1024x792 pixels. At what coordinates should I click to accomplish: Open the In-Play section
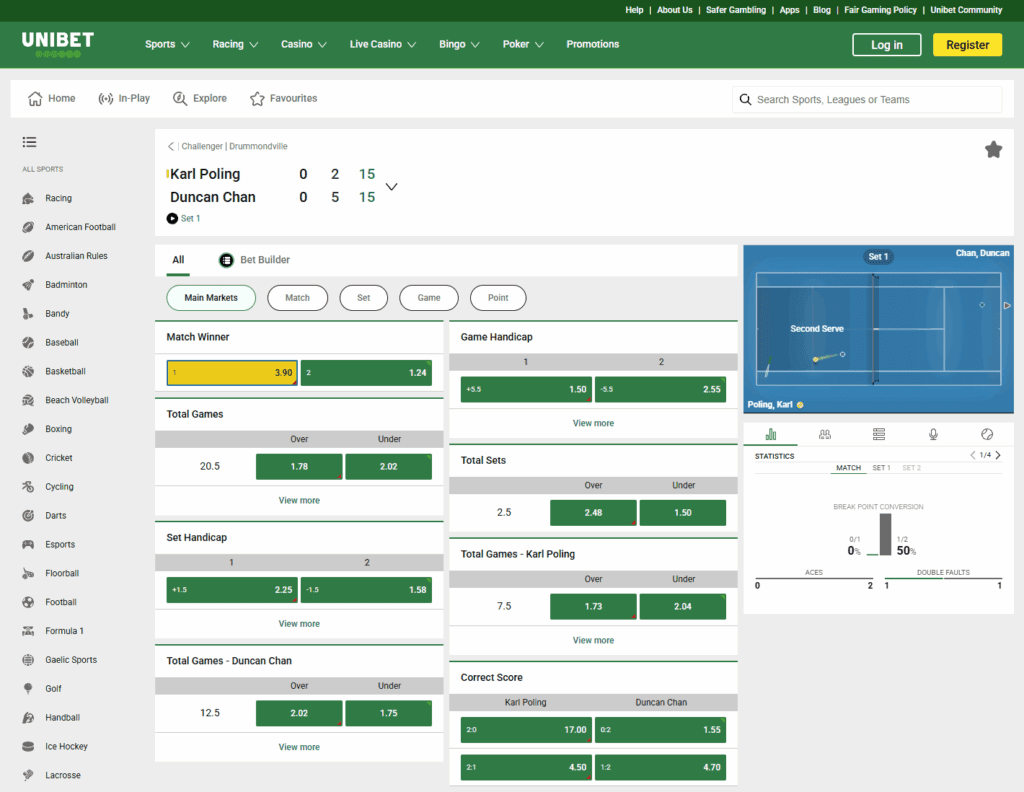(124, 98)
